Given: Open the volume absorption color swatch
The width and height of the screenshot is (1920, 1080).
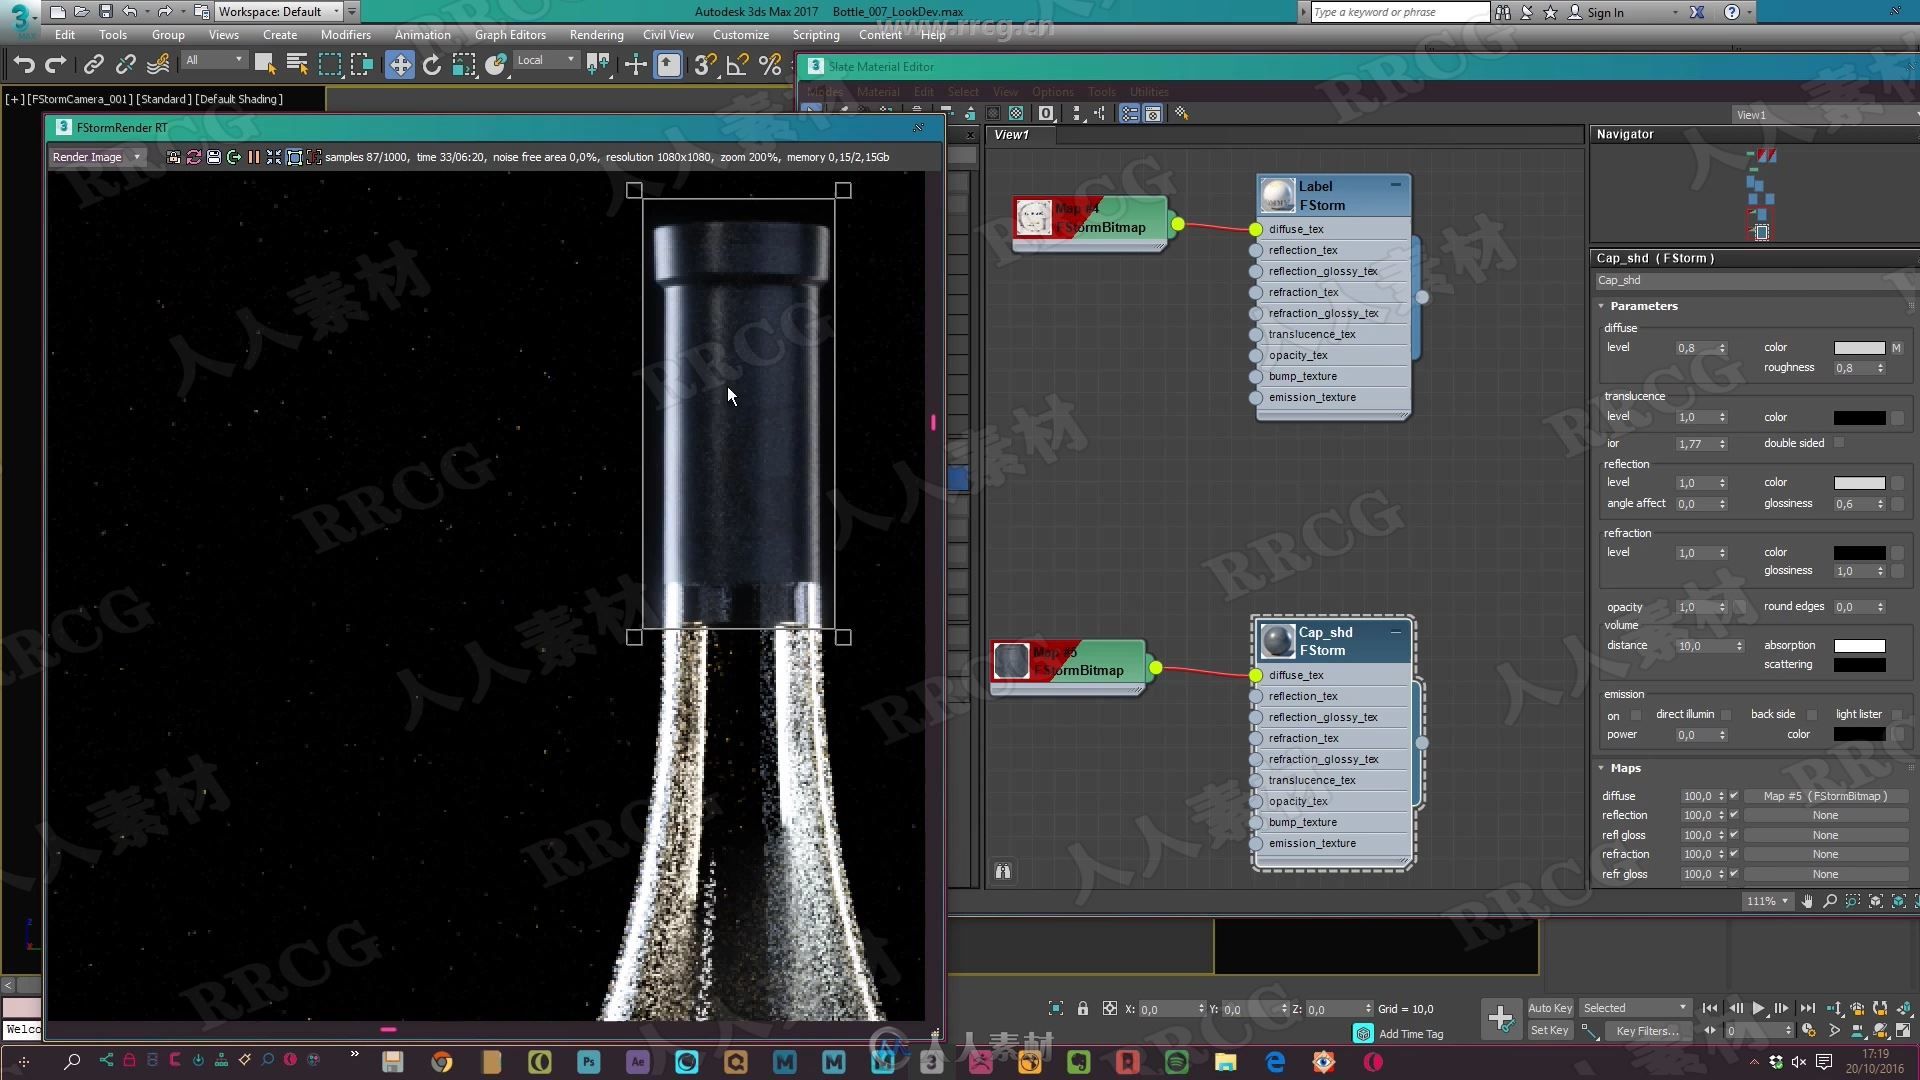Looking at the screenshot, I should (x=1859, y=646).
